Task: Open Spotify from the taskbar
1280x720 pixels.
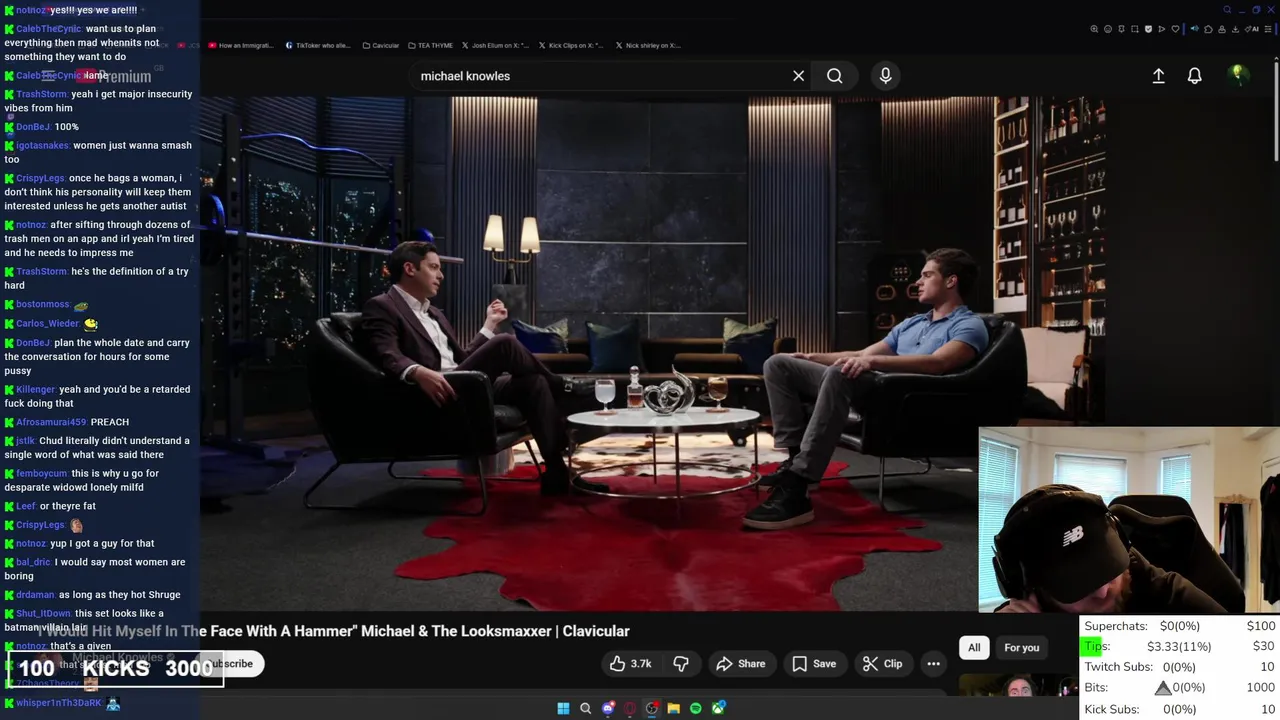Action: pyautogui.click(x=696, y=709)
